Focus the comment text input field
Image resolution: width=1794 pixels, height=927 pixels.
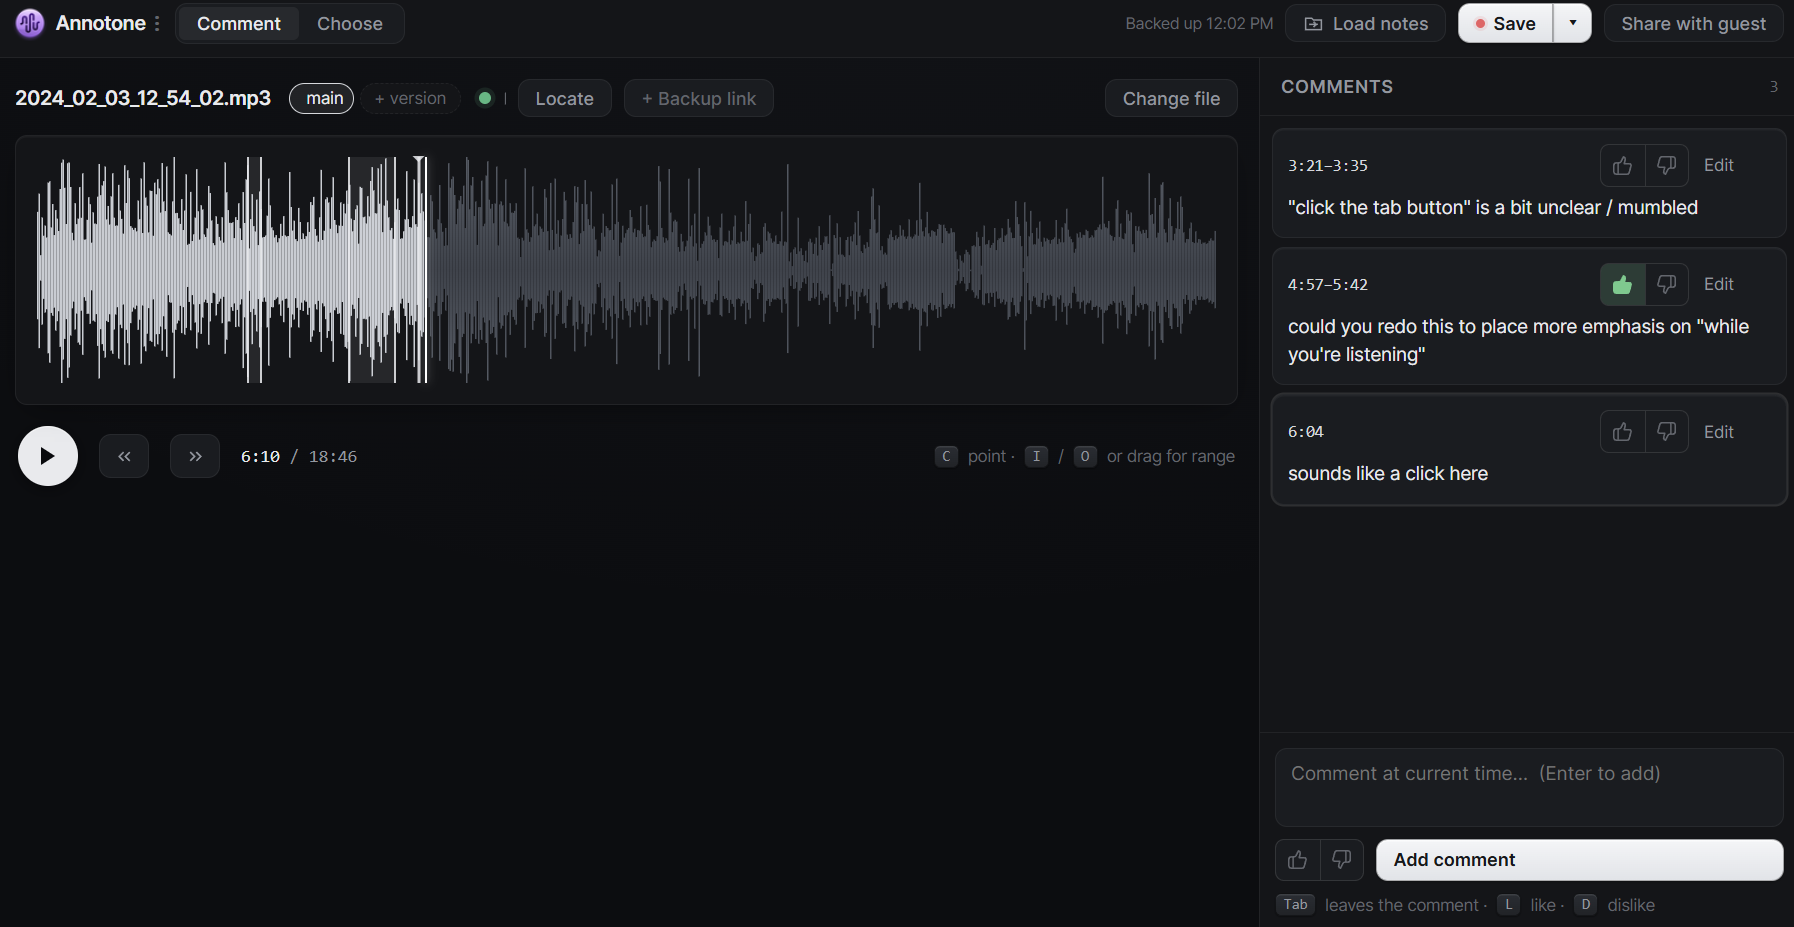(1529, 787)
